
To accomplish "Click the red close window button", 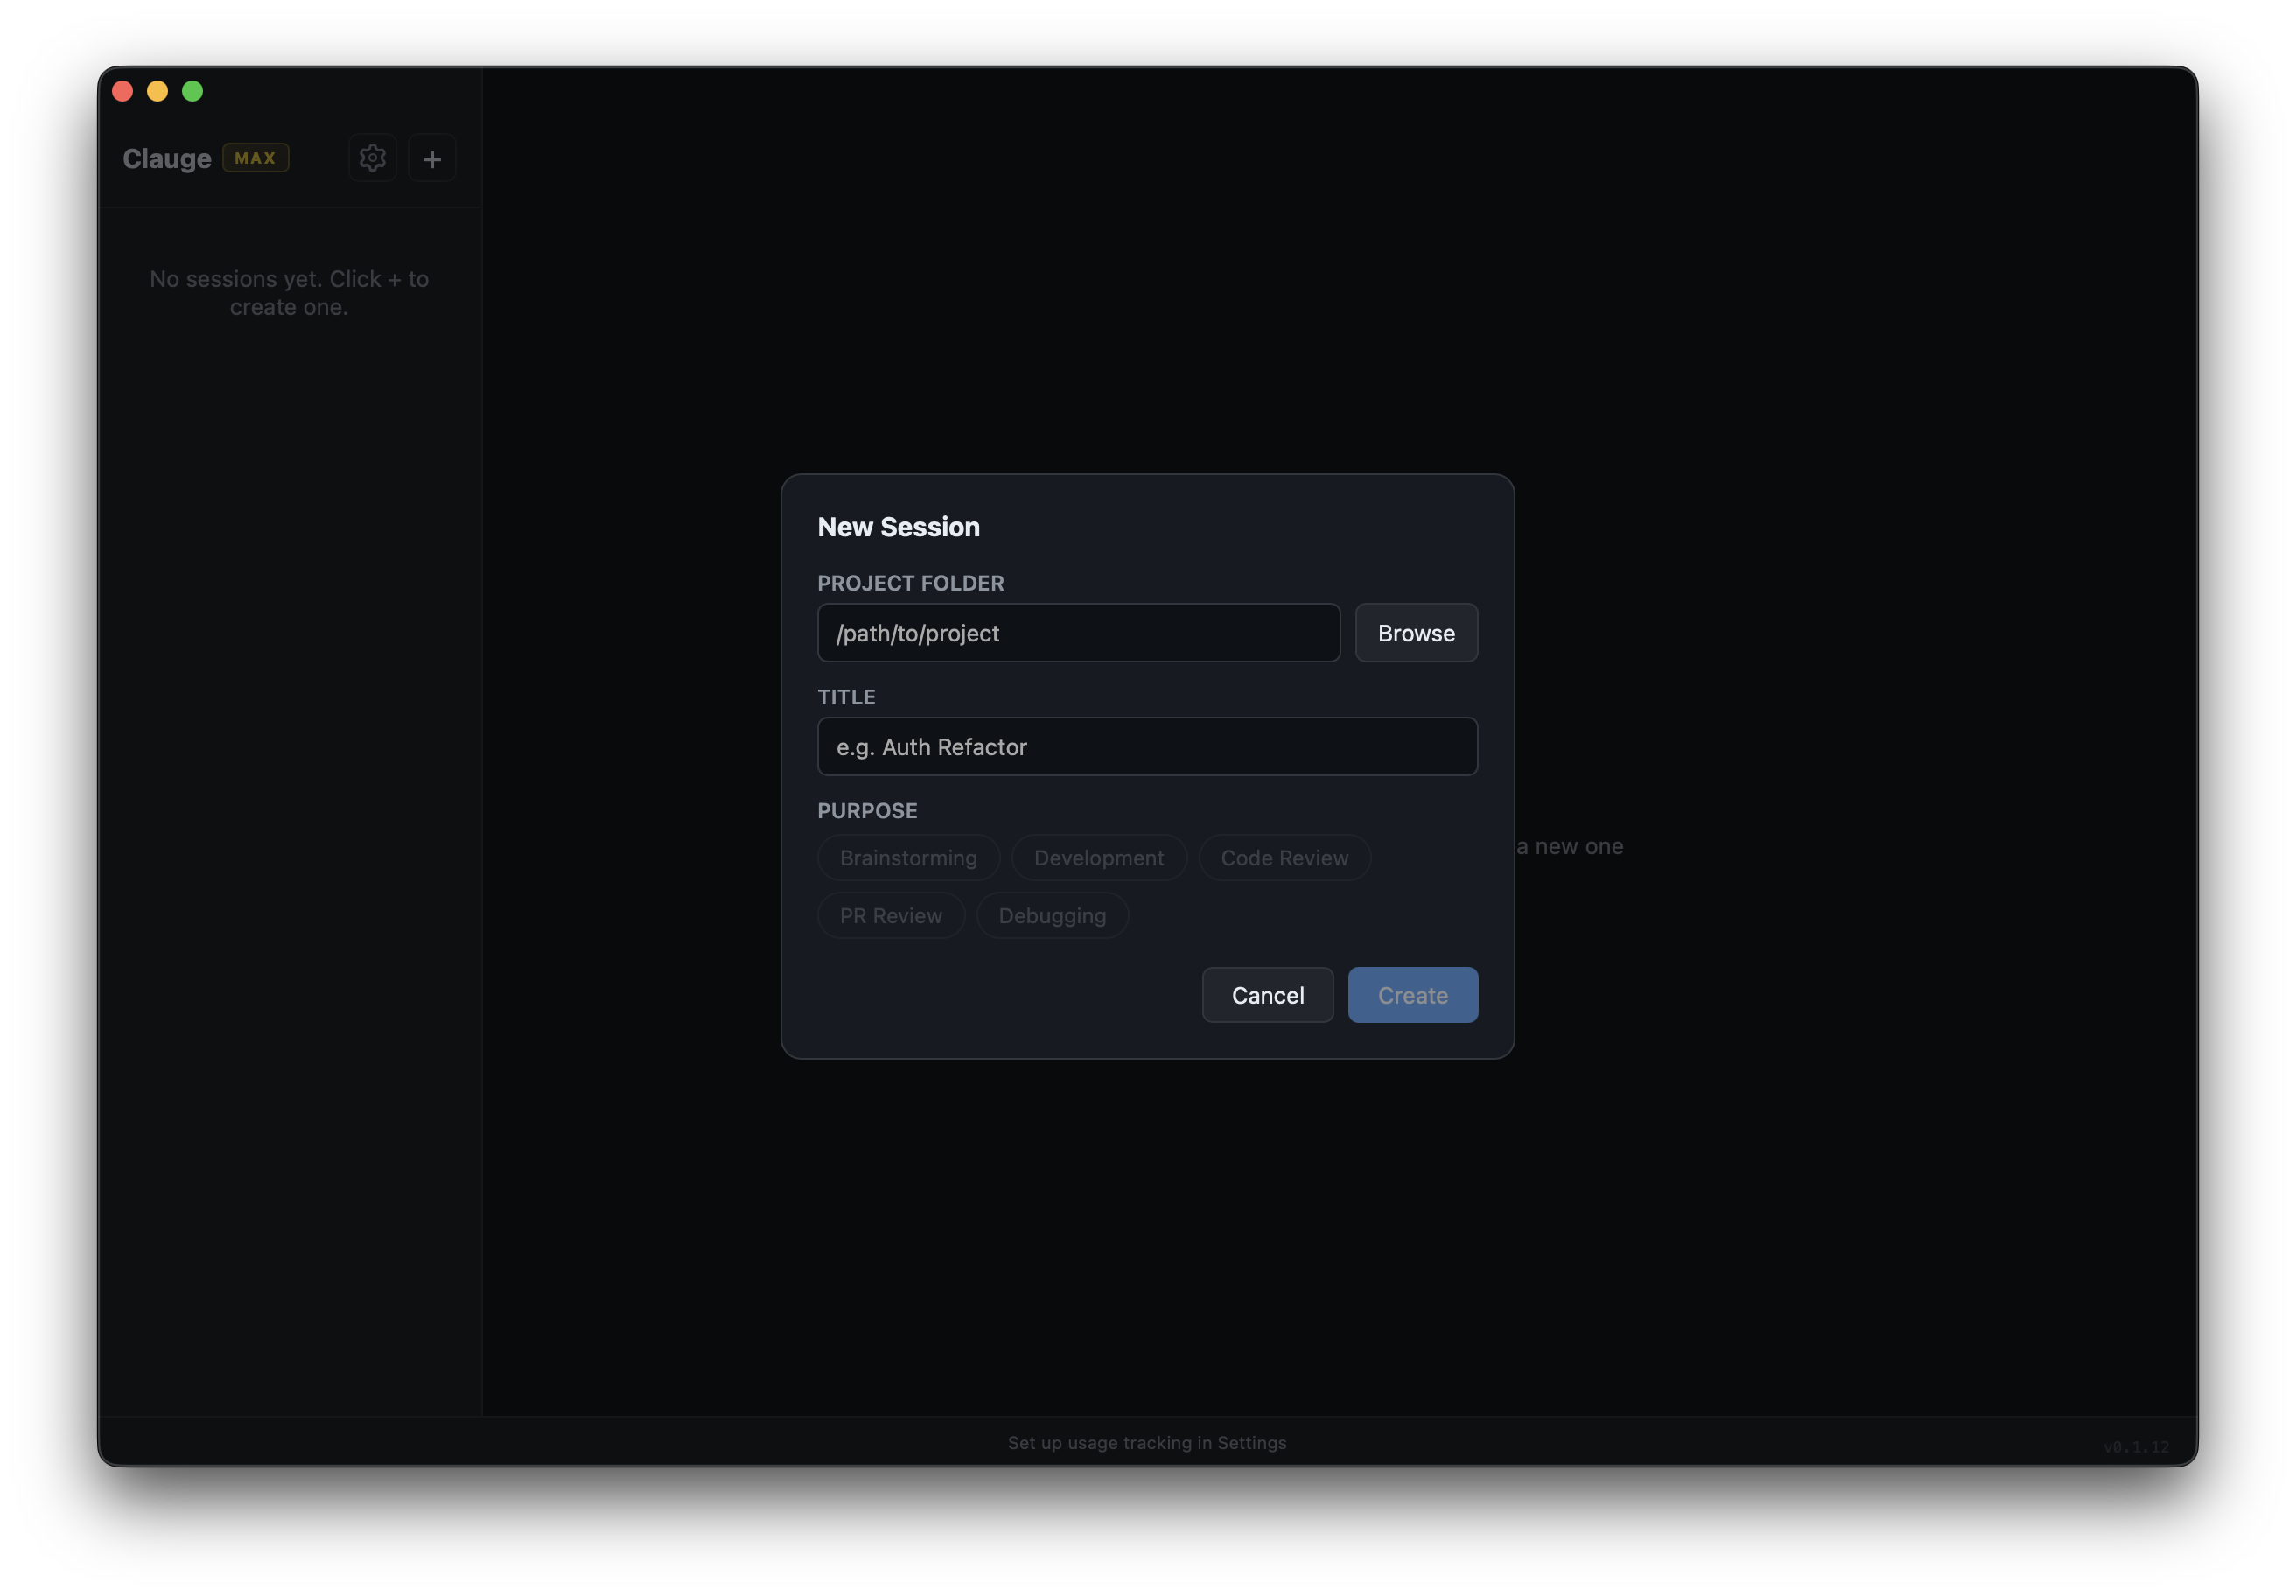I will pos(123,91).
